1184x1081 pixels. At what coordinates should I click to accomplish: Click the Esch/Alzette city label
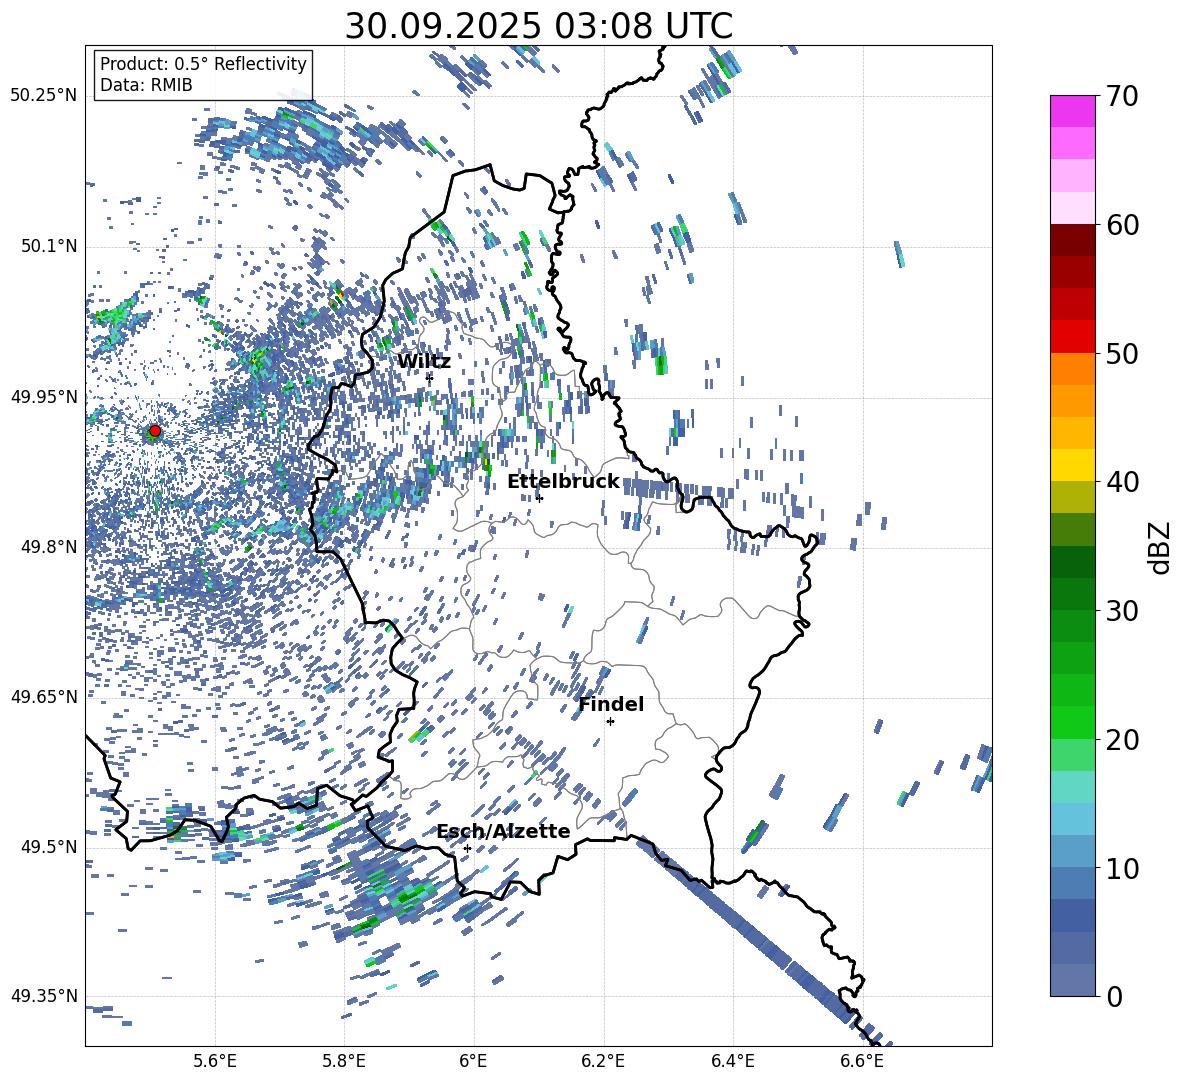coord(503,832)
